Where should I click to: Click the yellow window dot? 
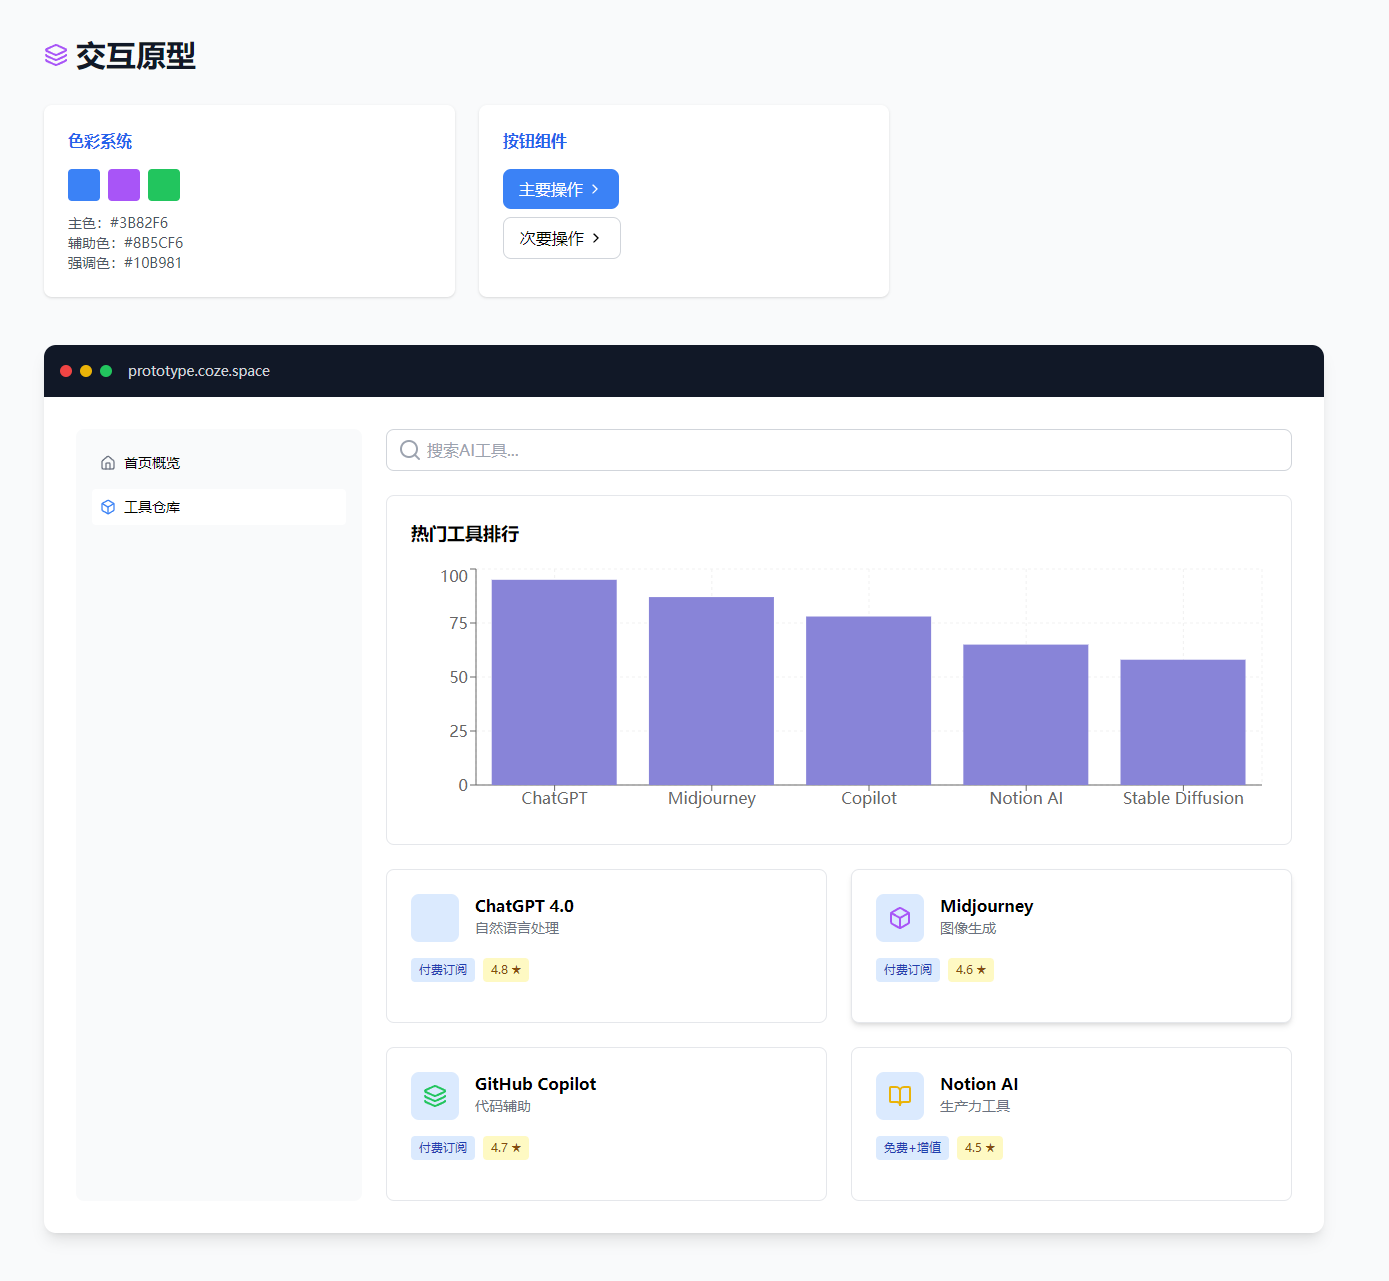86,371
